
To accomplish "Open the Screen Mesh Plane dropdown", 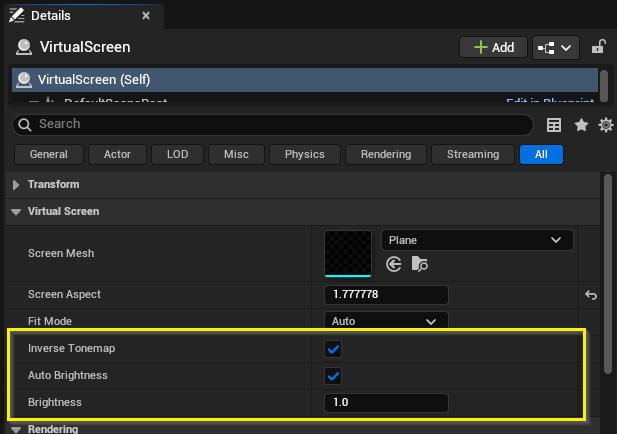I will pos(477,240).
